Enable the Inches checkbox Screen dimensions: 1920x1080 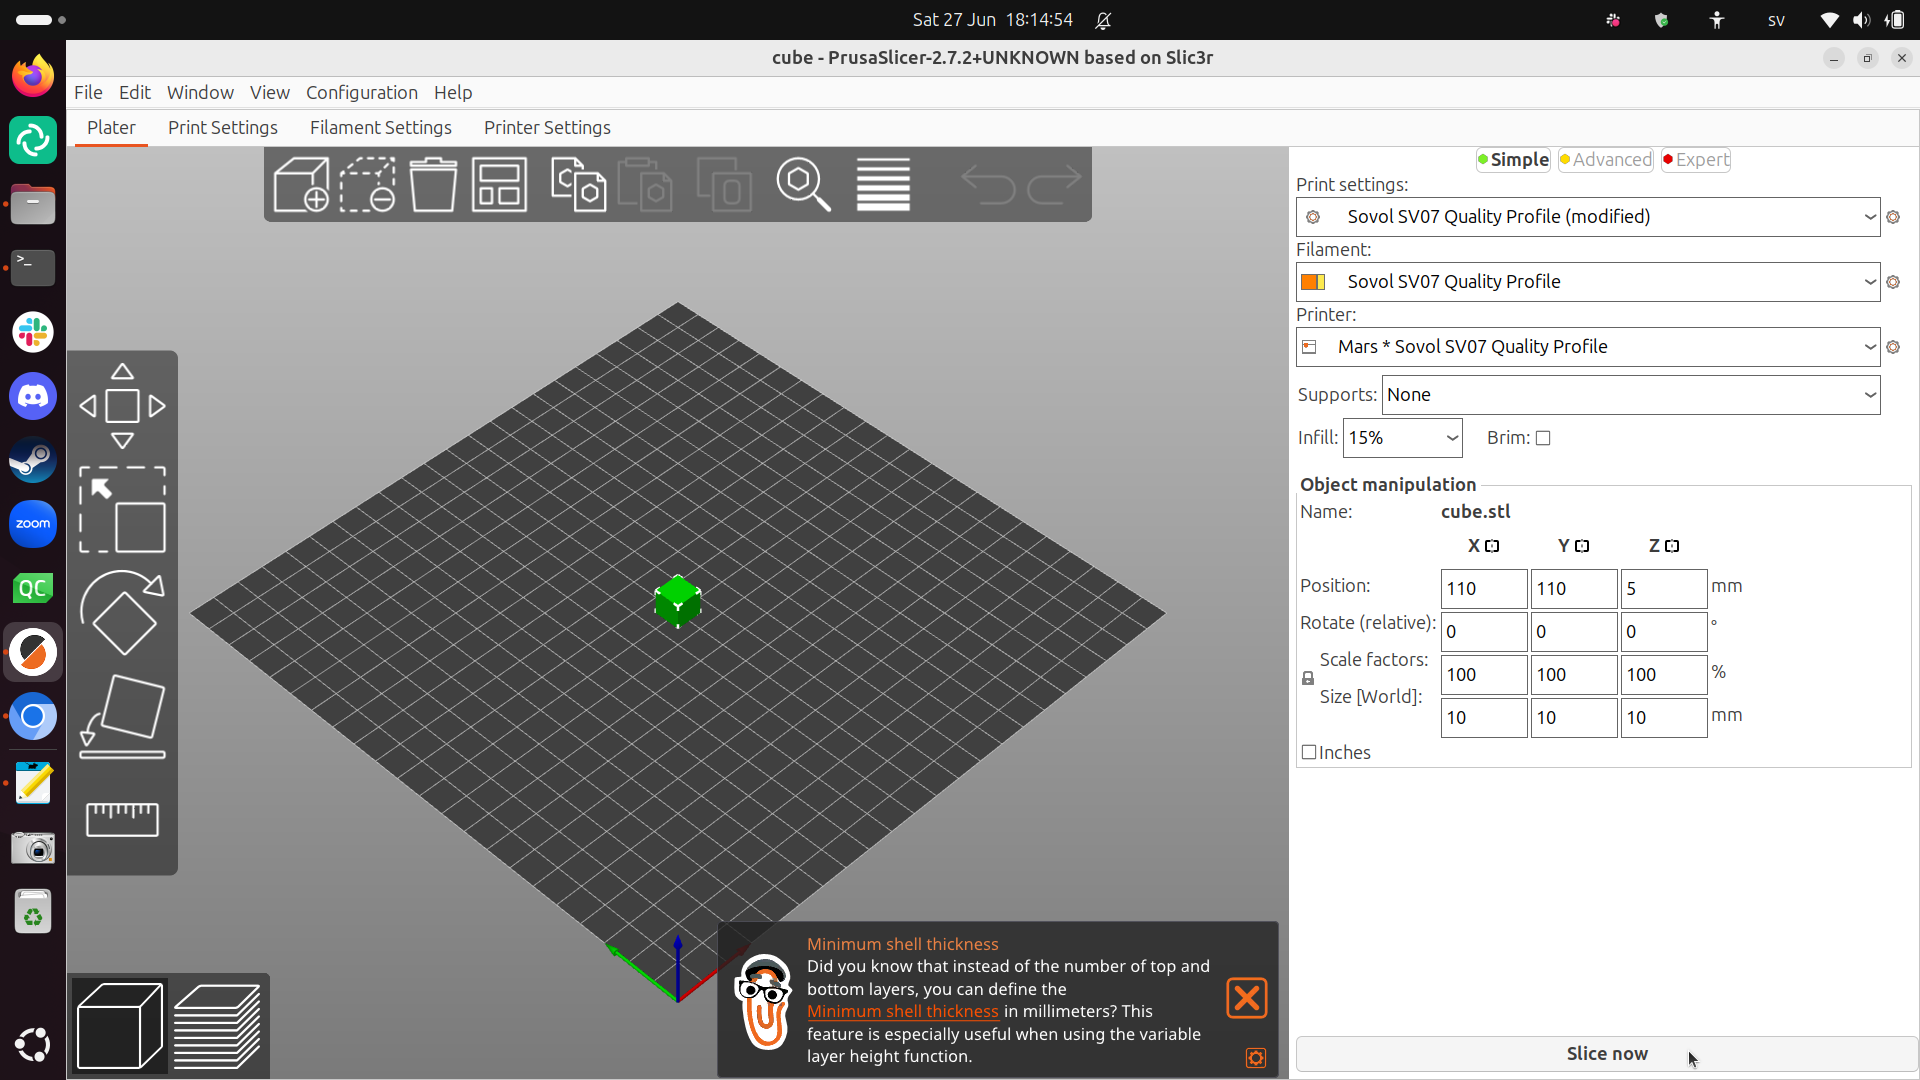click(x=1309, y=752)
